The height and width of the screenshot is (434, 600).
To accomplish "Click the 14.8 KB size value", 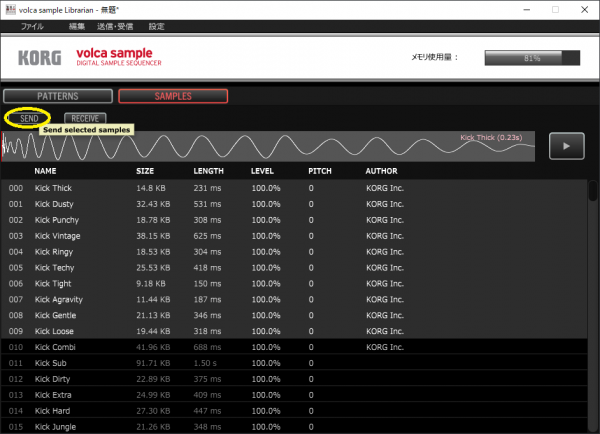I will (151, 188).
